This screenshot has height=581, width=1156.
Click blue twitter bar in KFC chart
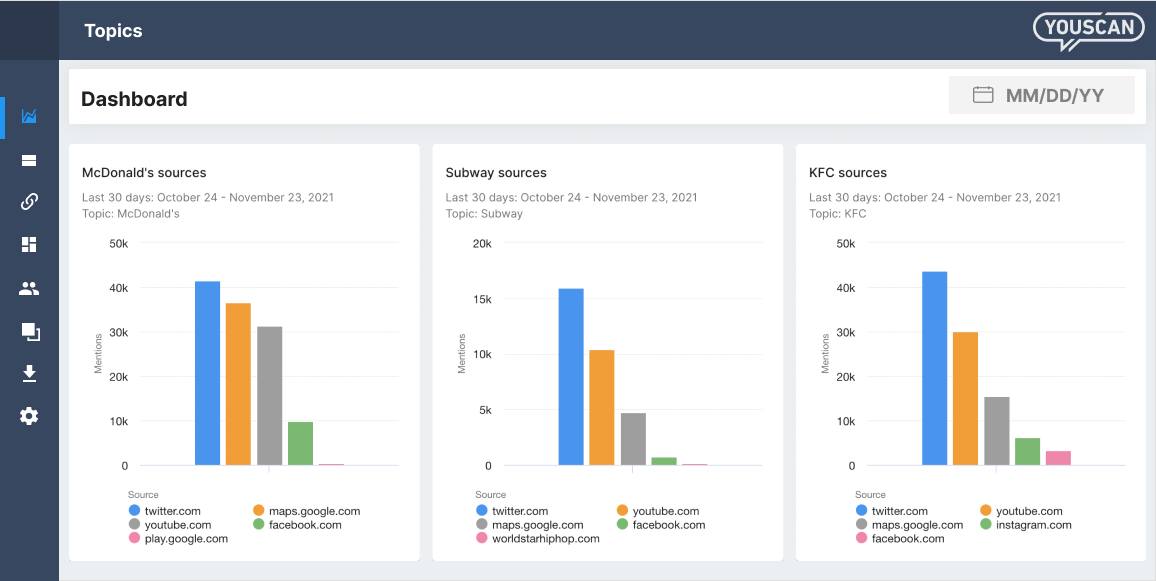(x=934, y=369)
